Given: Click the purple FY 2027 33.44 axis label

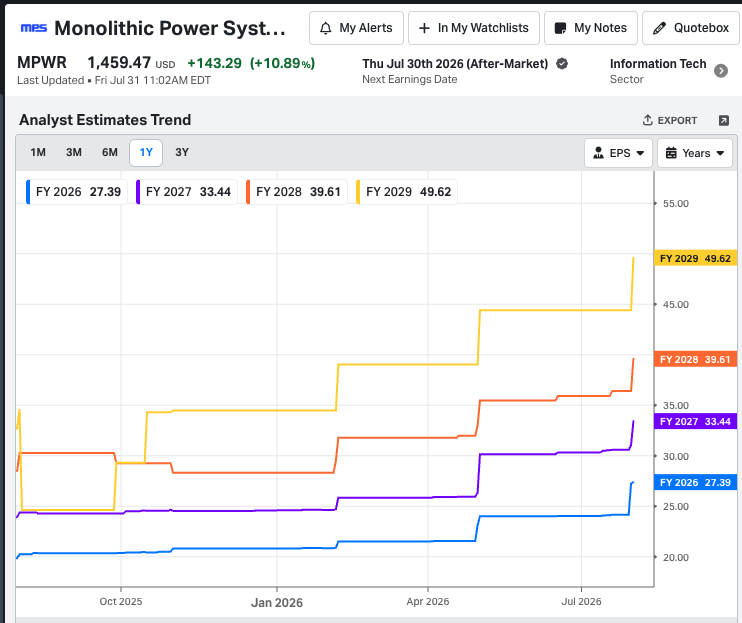Looking at the screenshot, I should point(695,421).
